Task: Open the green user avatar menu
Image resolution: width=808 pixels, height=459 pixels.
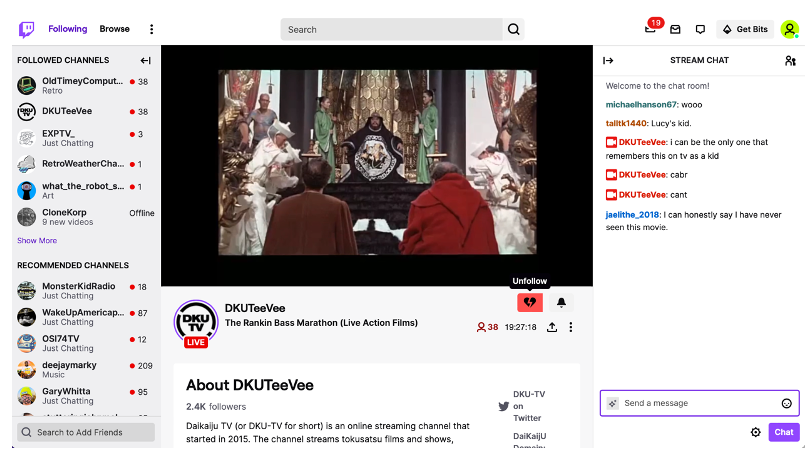Action: pos(789,29)
